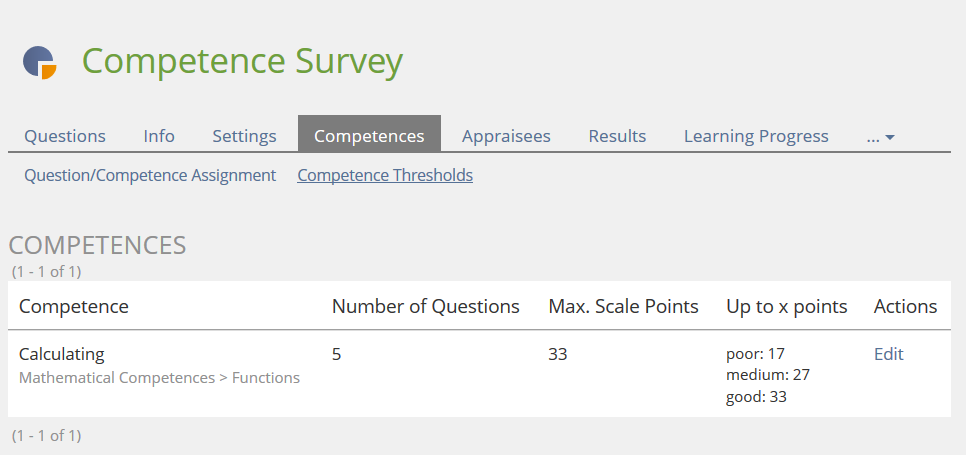The height and width of the screenshot is (455, 966).
Task: Open the Settings tab
Action: click(244, 136)
